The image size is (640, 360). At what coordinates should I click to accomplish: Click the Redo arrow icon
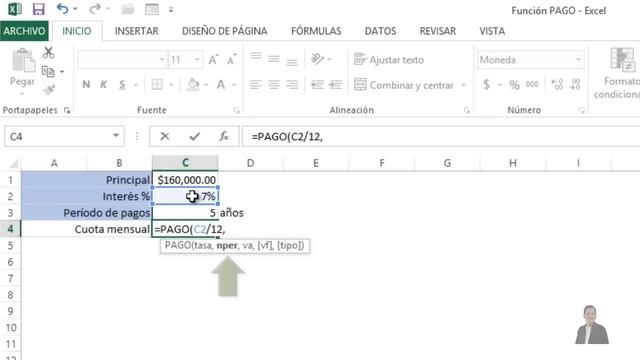click(x=95, y=9)
